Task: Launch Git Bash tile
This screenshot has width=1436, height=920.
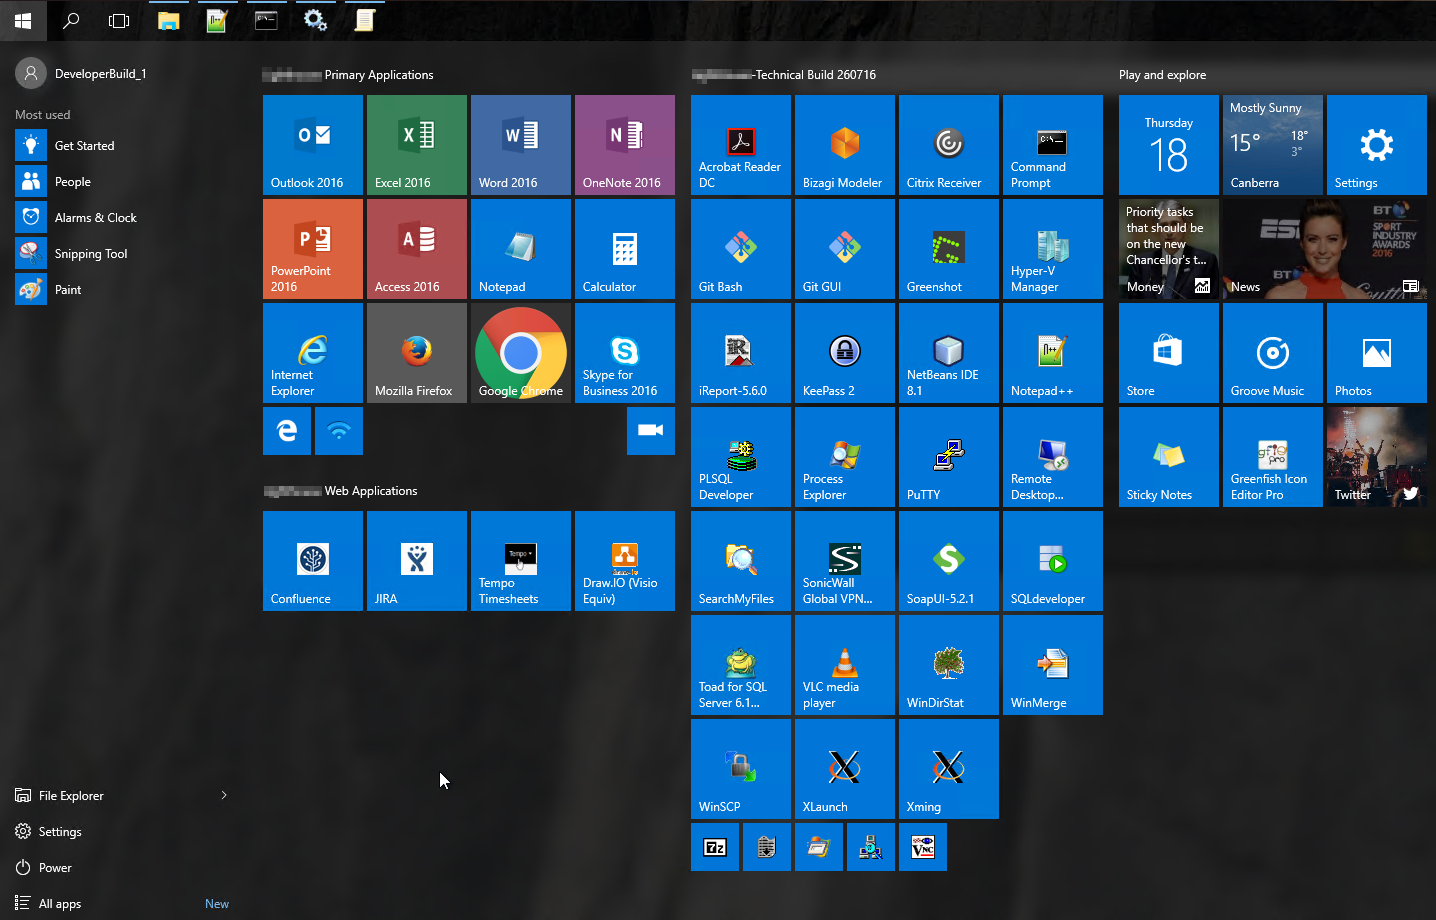Action: [x=741, y=249]
